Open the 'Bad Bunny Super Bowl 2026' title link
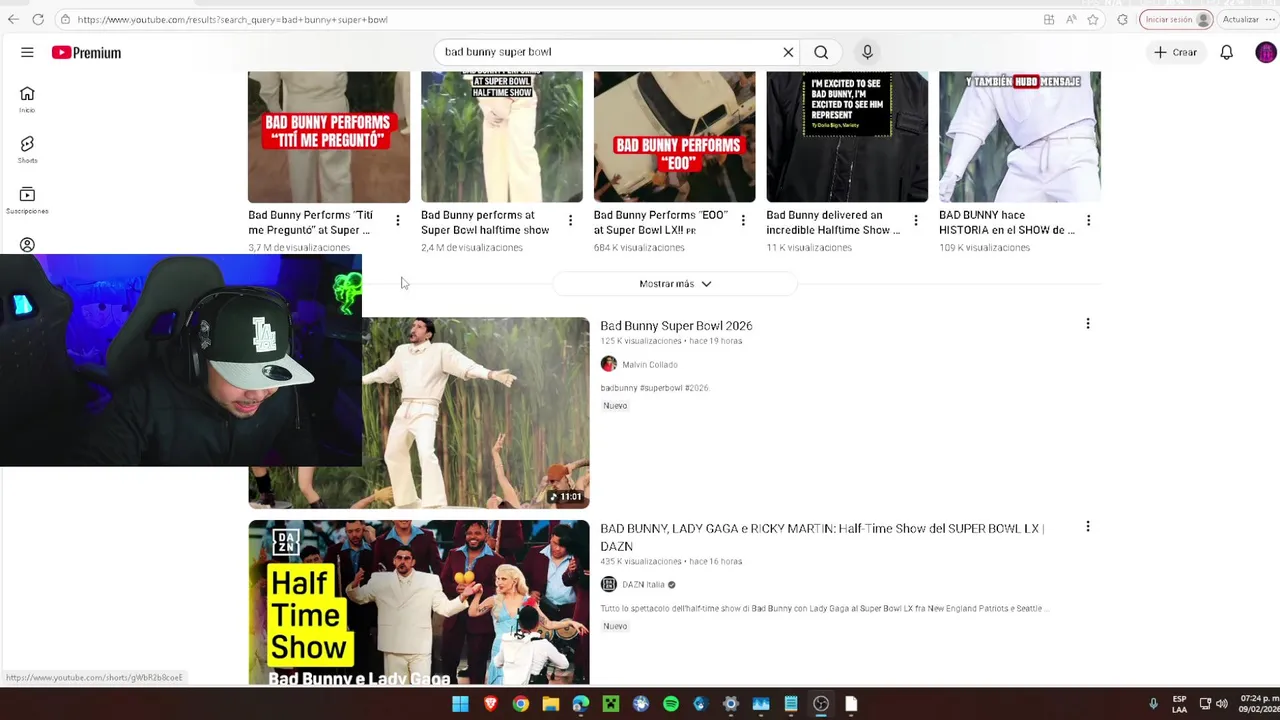1280x720 pixels. click(676, 326)
